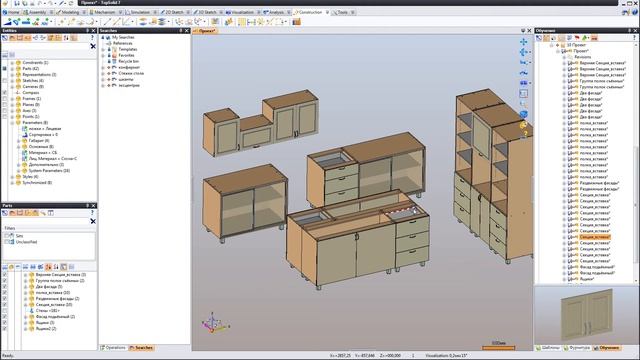
Task: Click the first blue icon in Construction toolbar
Action: pyautogui.click(x=7, y=22)
